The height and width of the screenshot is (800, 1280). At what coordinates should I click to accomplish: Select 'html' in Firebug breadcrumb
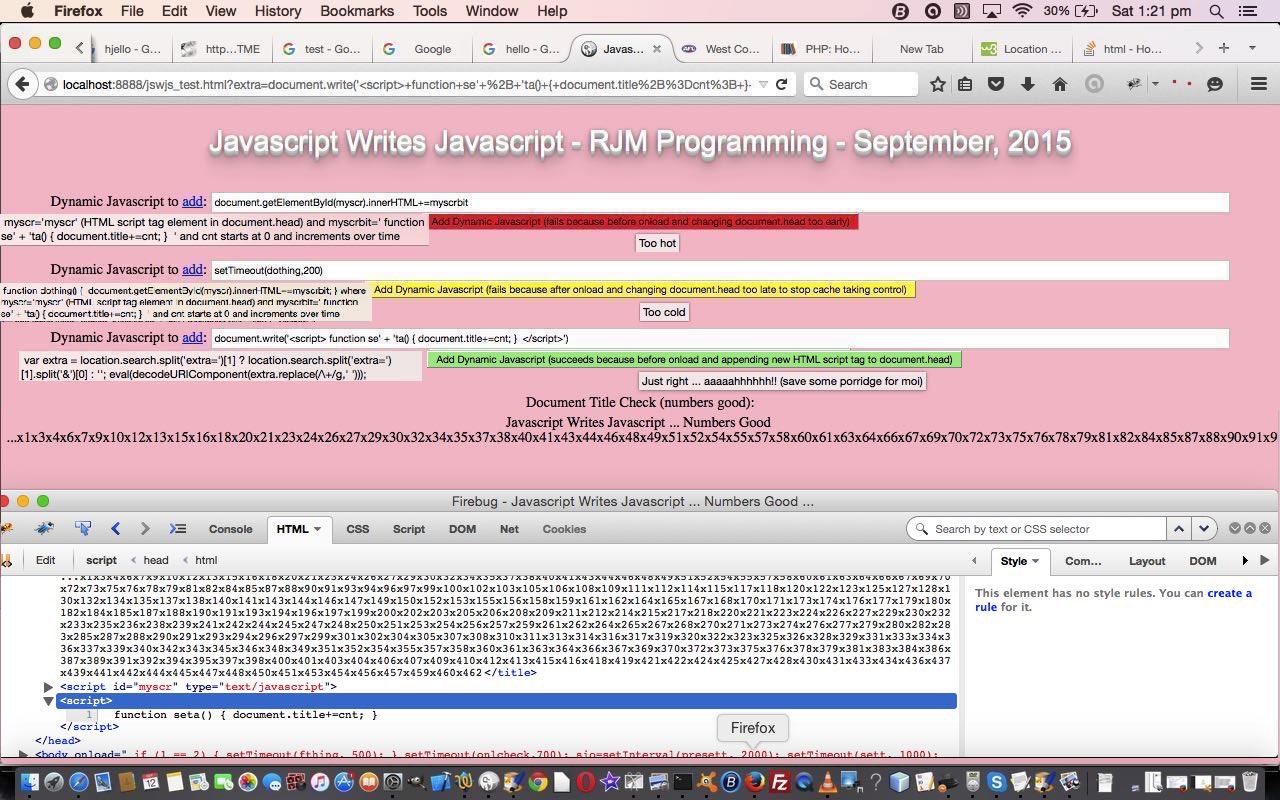coord(206,560)
